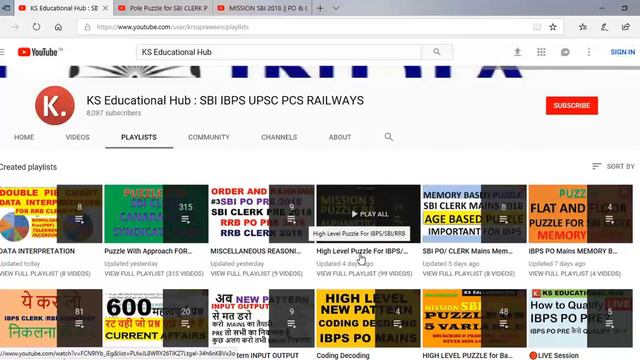The width and height of the screenshot is (640, 360).
Task: Click the add notes pen icon
Action: tap(604, 27)
